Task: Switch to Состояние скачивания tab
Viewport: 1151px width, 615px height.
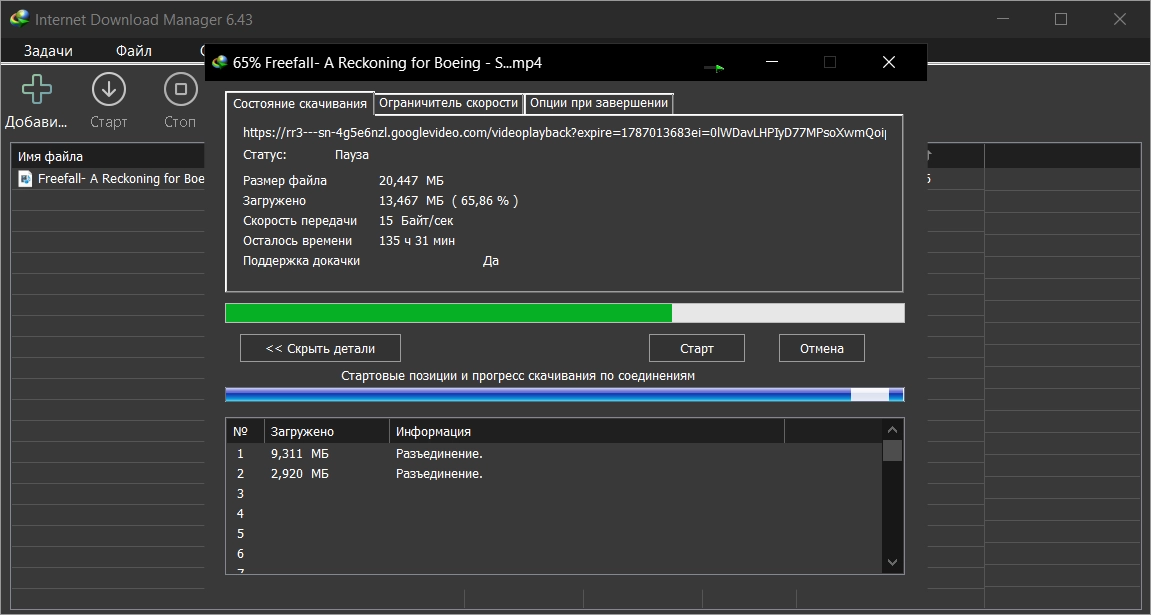Action: pos(299,103)
